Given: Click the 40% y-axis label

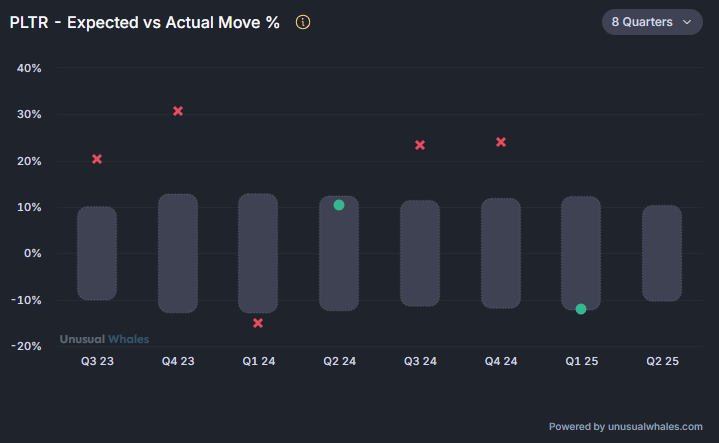Looking at the screenshot, I should [x=28, y=68].
